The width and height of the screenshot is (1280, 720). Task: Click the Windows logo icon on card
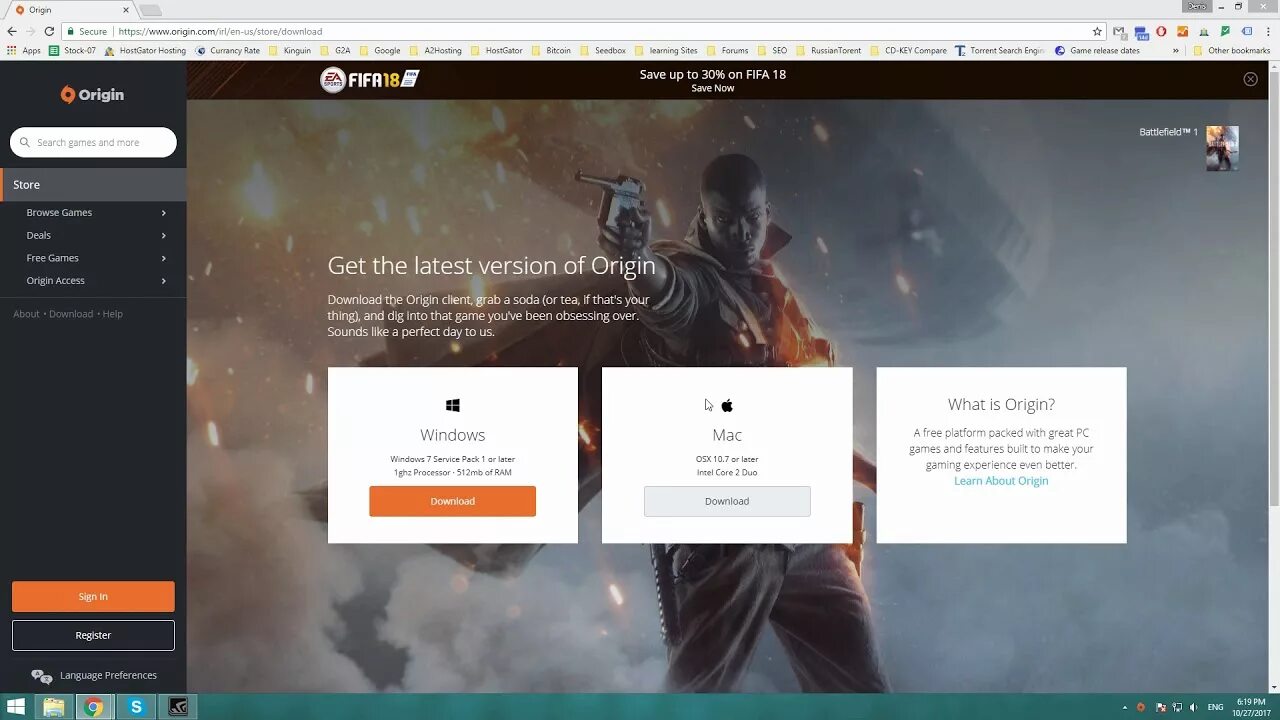(453, 405)
